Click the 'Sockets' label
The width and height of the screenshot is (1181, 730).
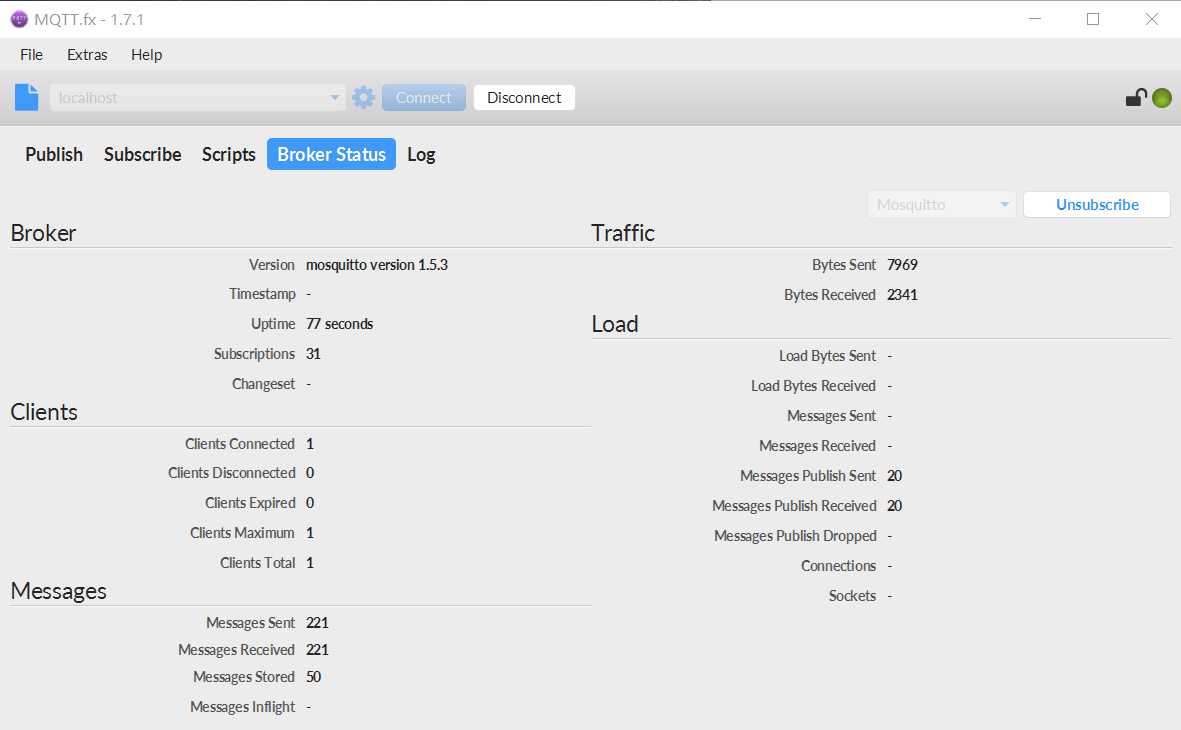coord(853,597)
